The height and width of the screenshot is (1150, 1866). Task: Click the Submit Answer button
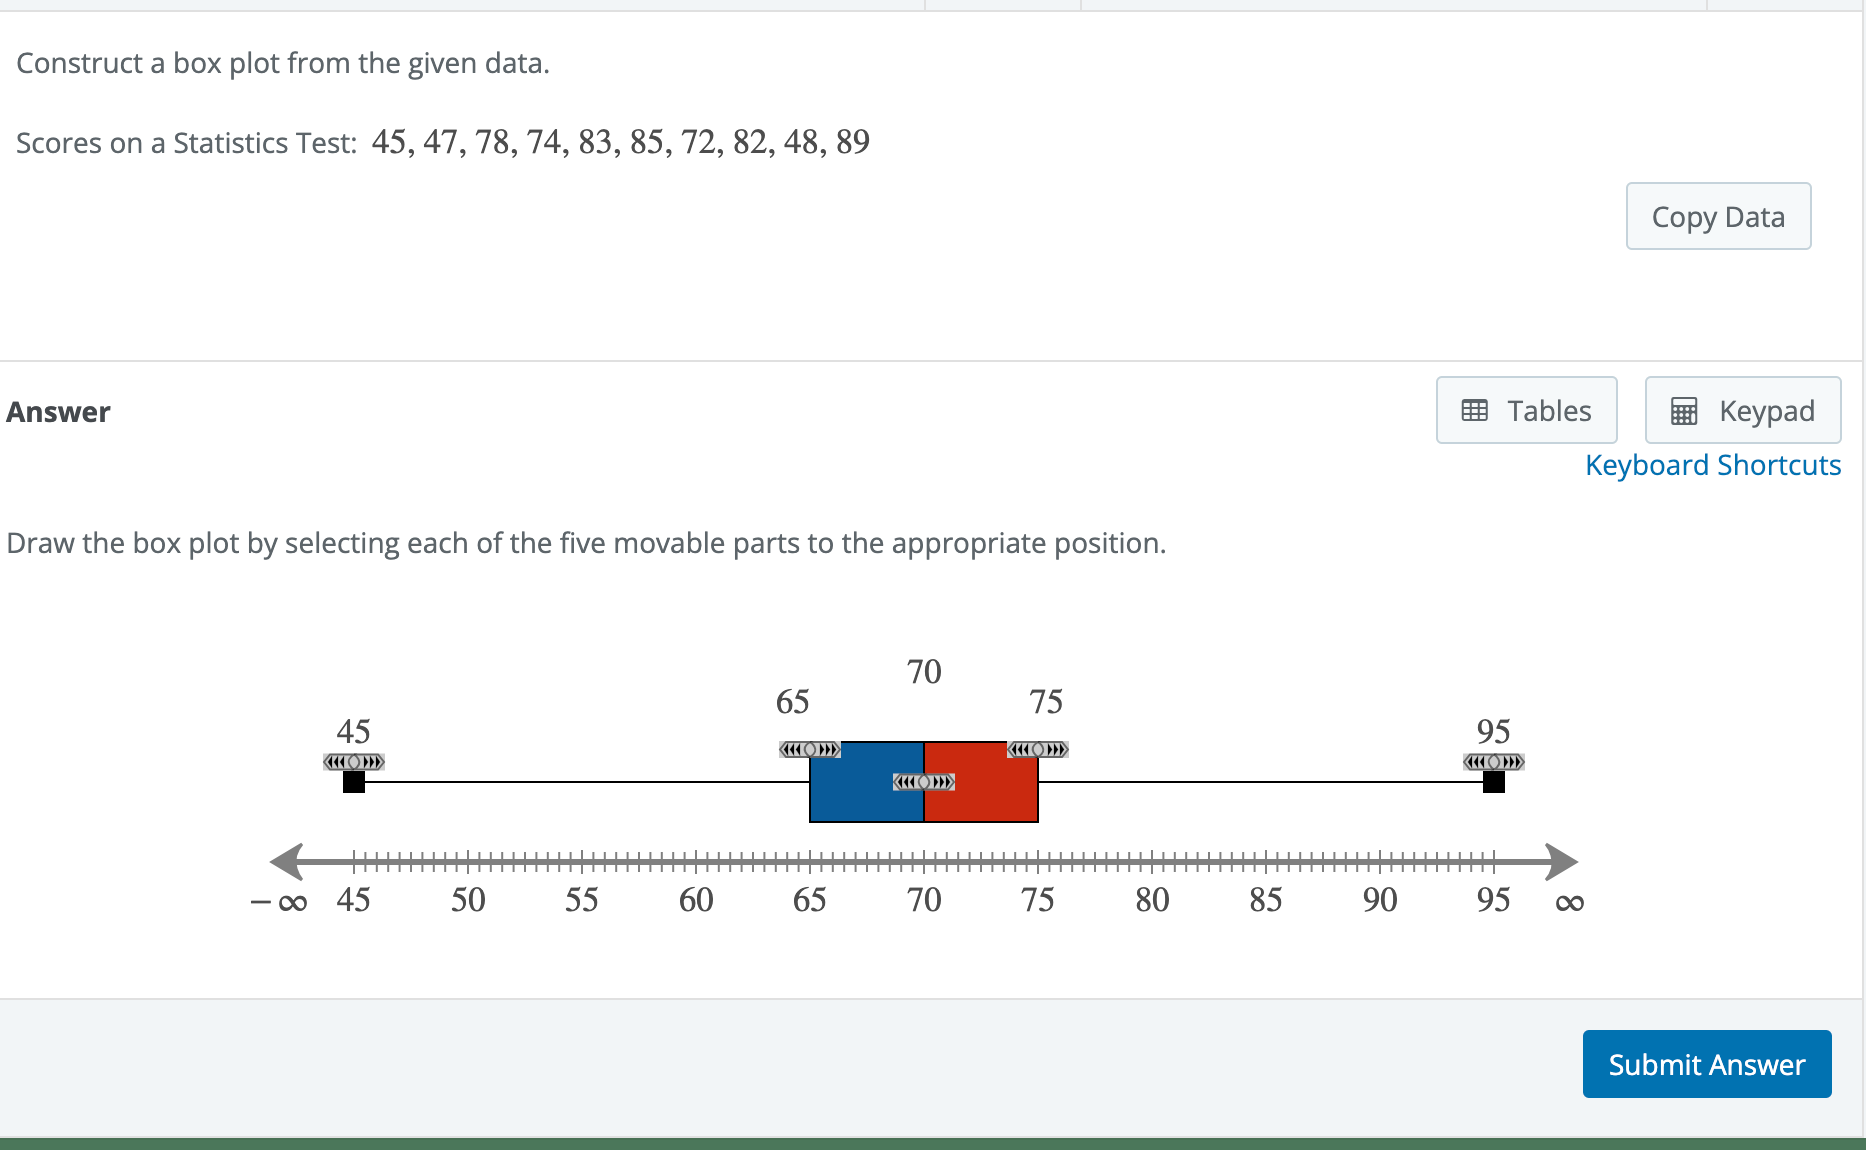[1706, 1063]
